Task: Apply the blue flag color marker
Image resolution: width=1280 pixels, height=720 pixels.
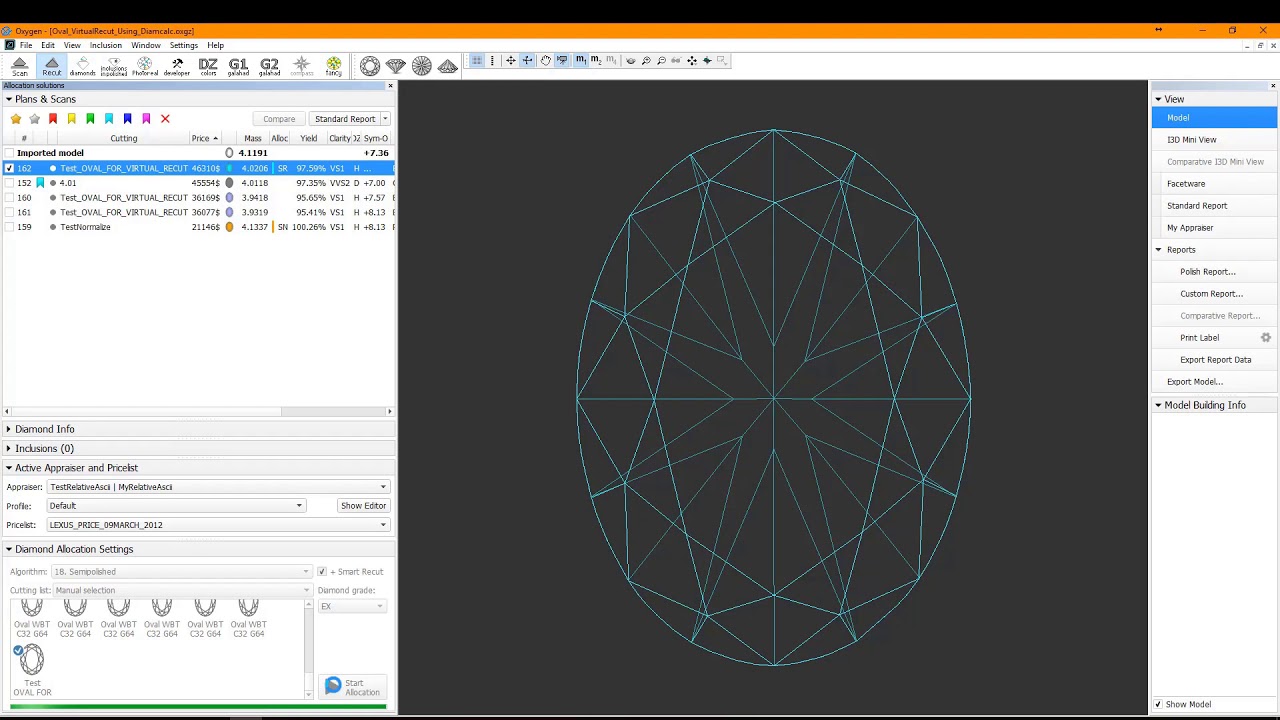Action: click(x=127, y=119)
